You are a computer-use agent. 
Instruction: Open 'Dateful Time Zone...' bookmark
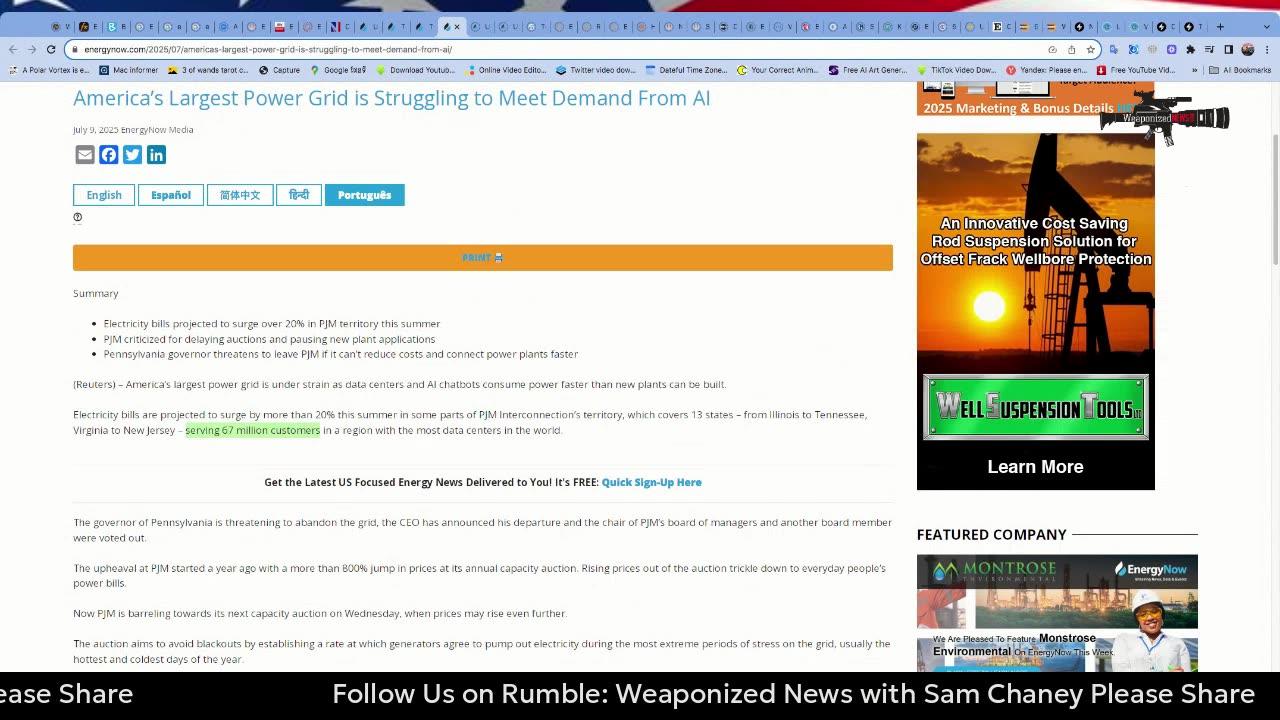click(686, 70)
